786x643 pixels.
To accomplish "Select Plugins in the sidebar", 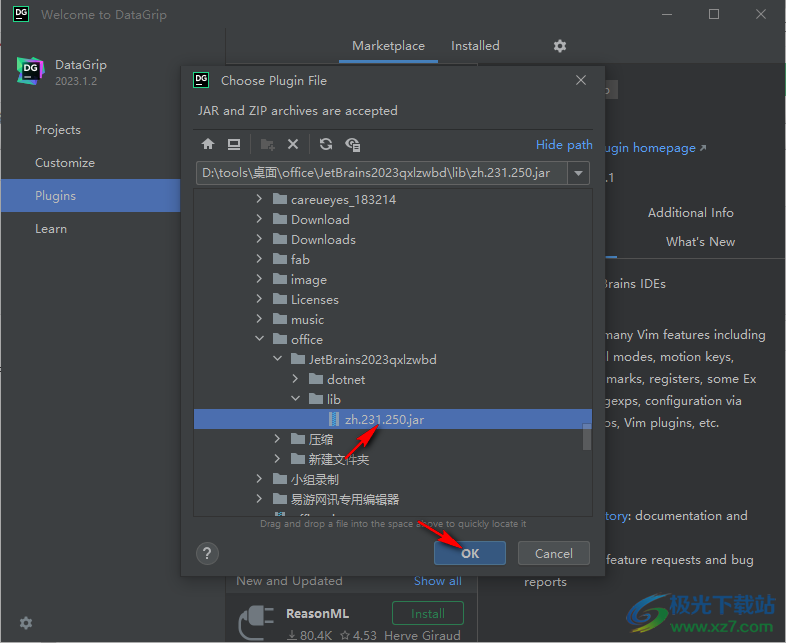I will point(90,195).
